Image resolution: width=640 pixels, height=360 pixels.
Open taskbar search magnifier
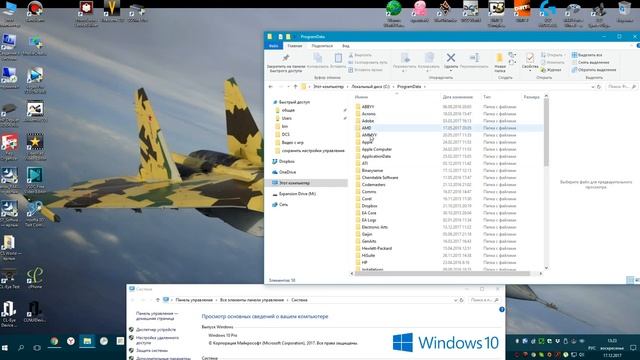(x=21, y=348)
